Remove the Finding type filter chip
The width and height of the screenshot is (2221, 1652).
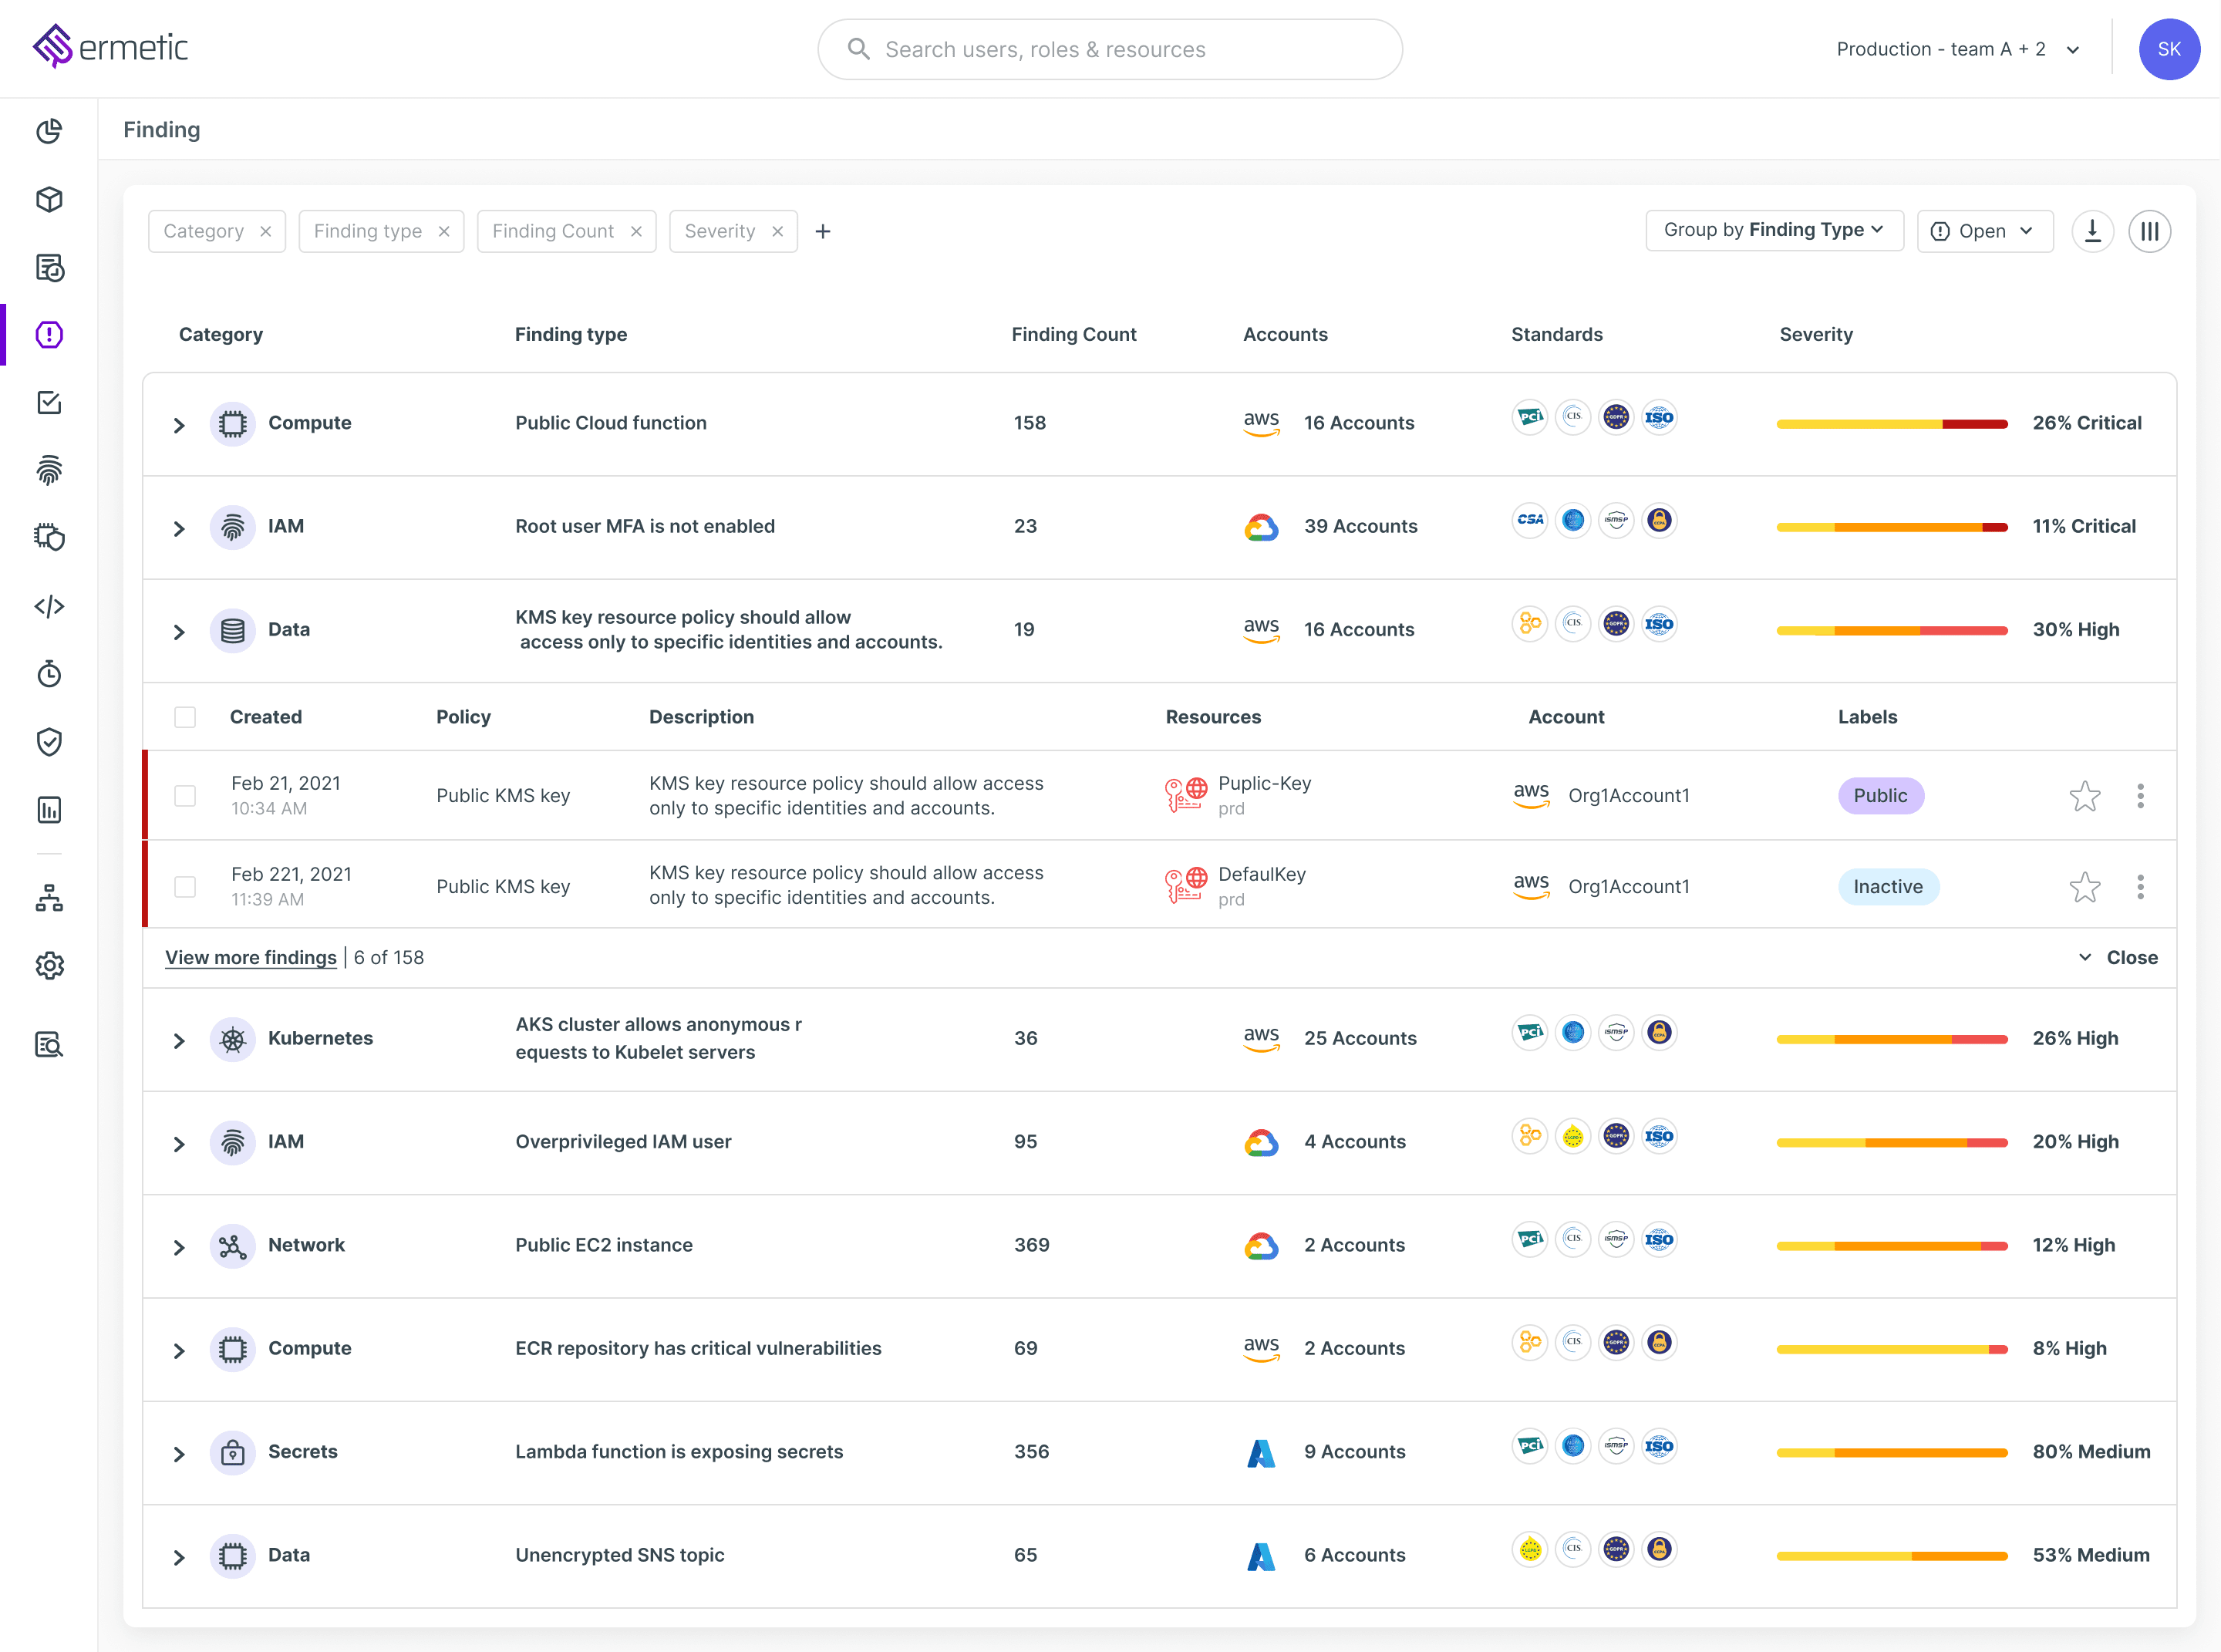pos(444,231)
